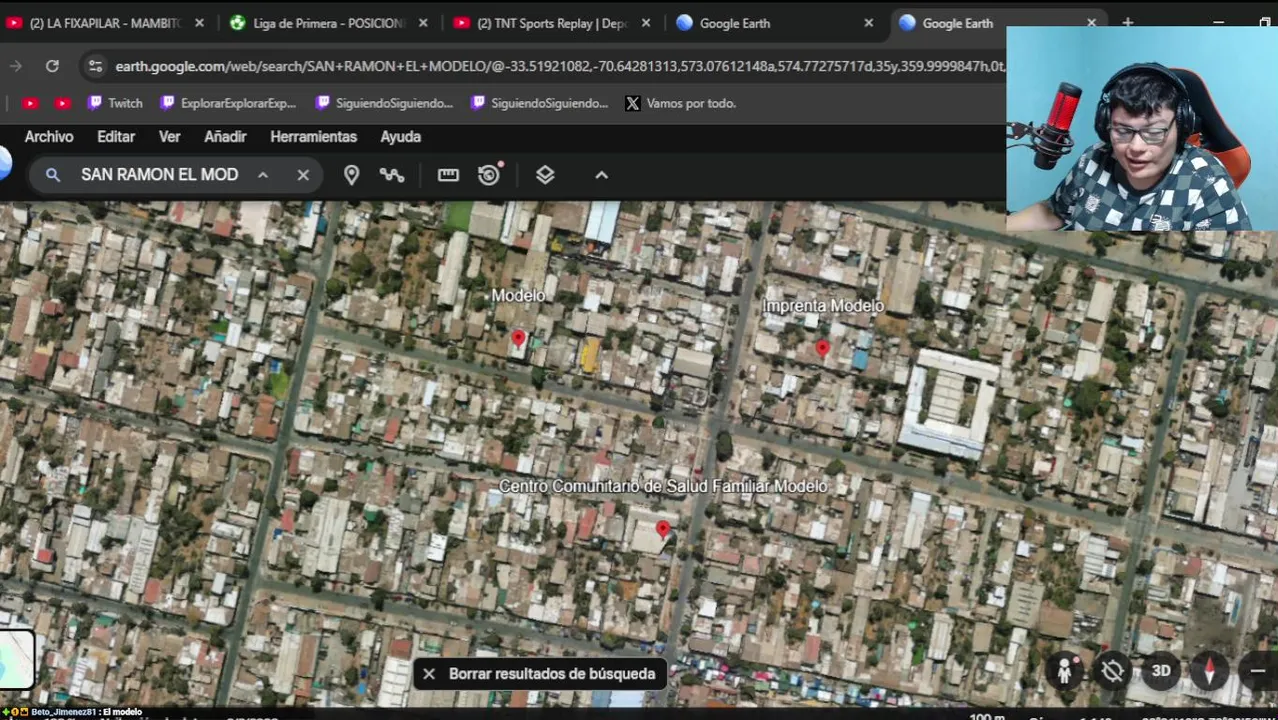
Task: Open the Editar menu
Action: click(116, 136)
